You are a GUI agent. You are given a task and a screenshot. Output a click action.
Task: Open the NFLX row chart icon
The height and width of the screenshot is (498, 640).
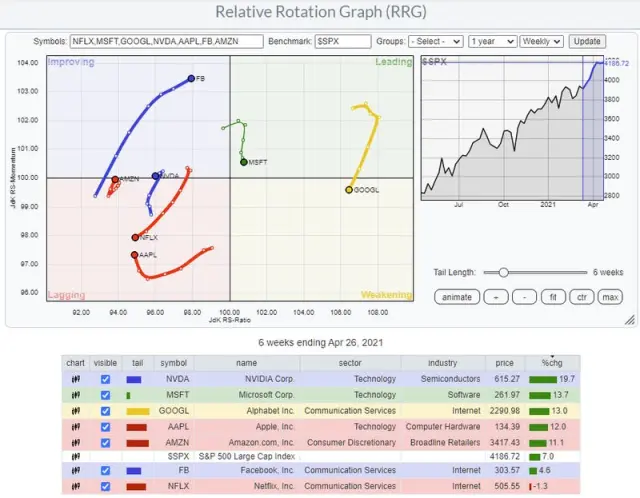pos(76,487)
